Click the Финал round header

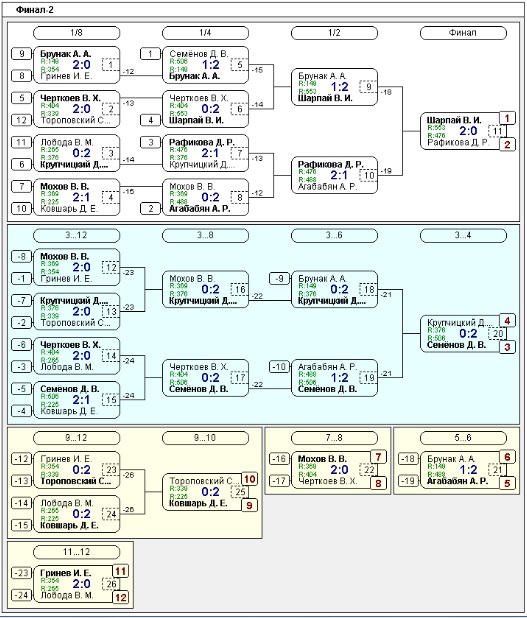(463, 33)
